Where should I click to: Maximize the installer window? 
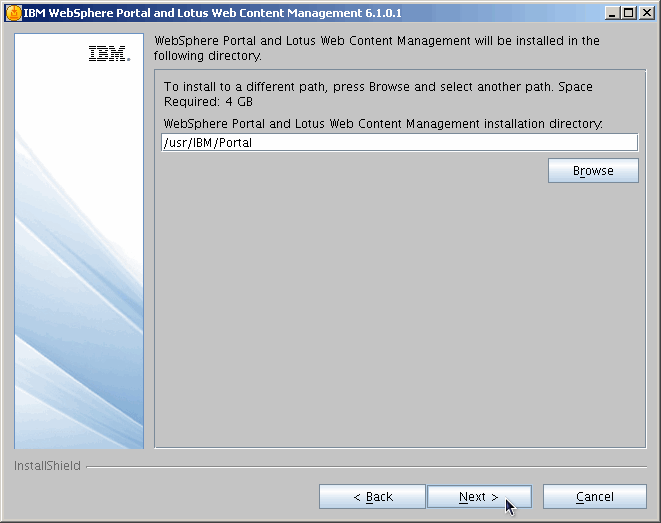pyautogui.click(x=628, y=13)
